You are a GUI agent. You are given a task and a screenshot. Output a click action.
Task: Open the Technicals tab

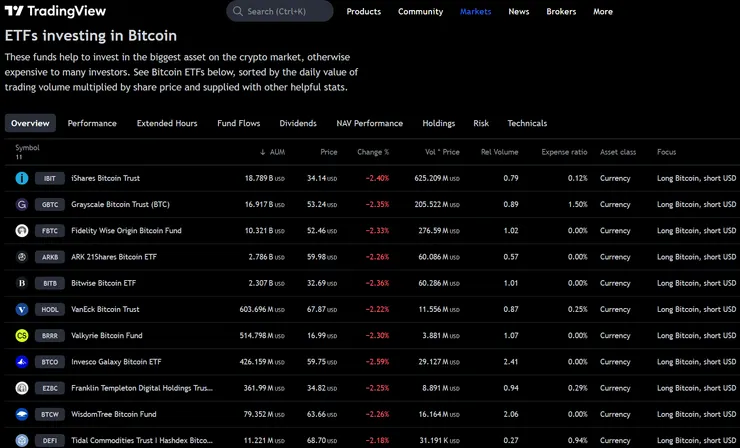[527, 123]
